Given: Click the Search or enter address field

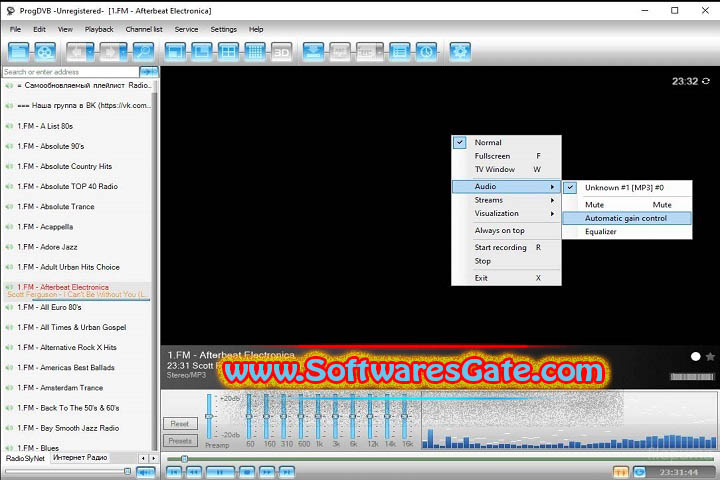Looking at the screenshot, I should point(71,72).
